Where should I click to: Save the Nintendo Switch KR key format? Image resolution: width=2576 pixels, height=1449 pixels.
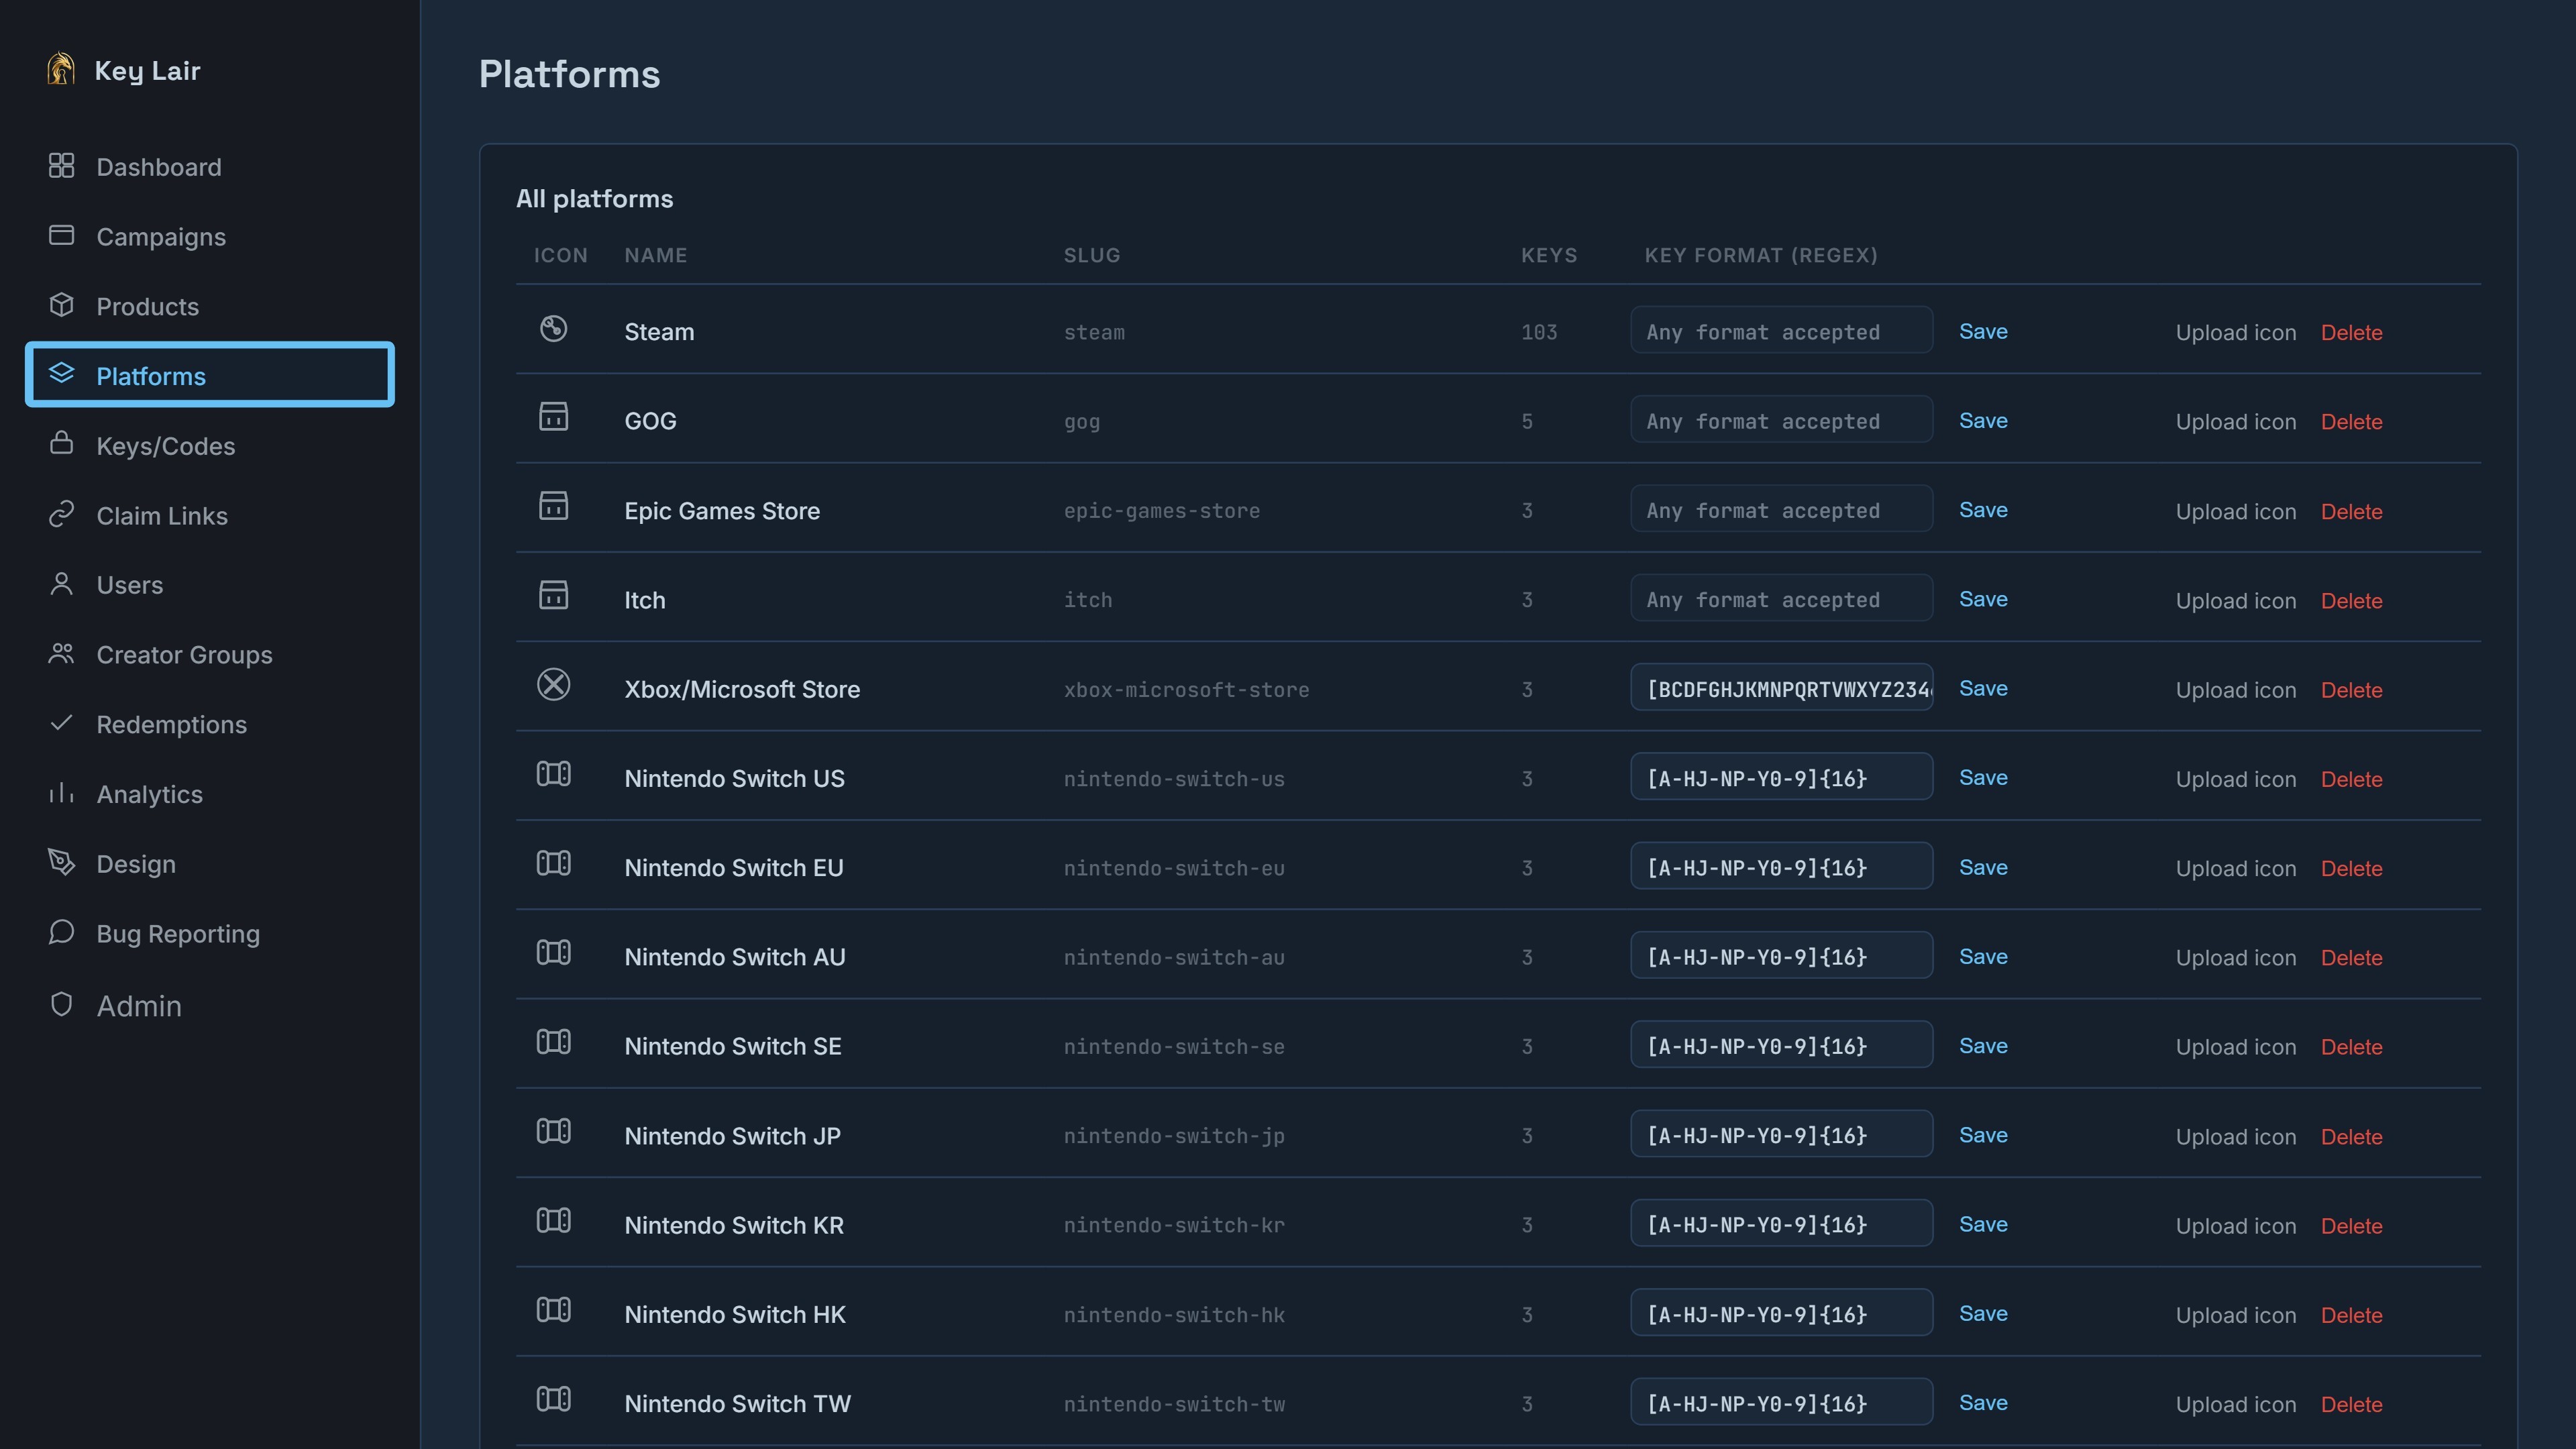(x=1983, y=1224)
